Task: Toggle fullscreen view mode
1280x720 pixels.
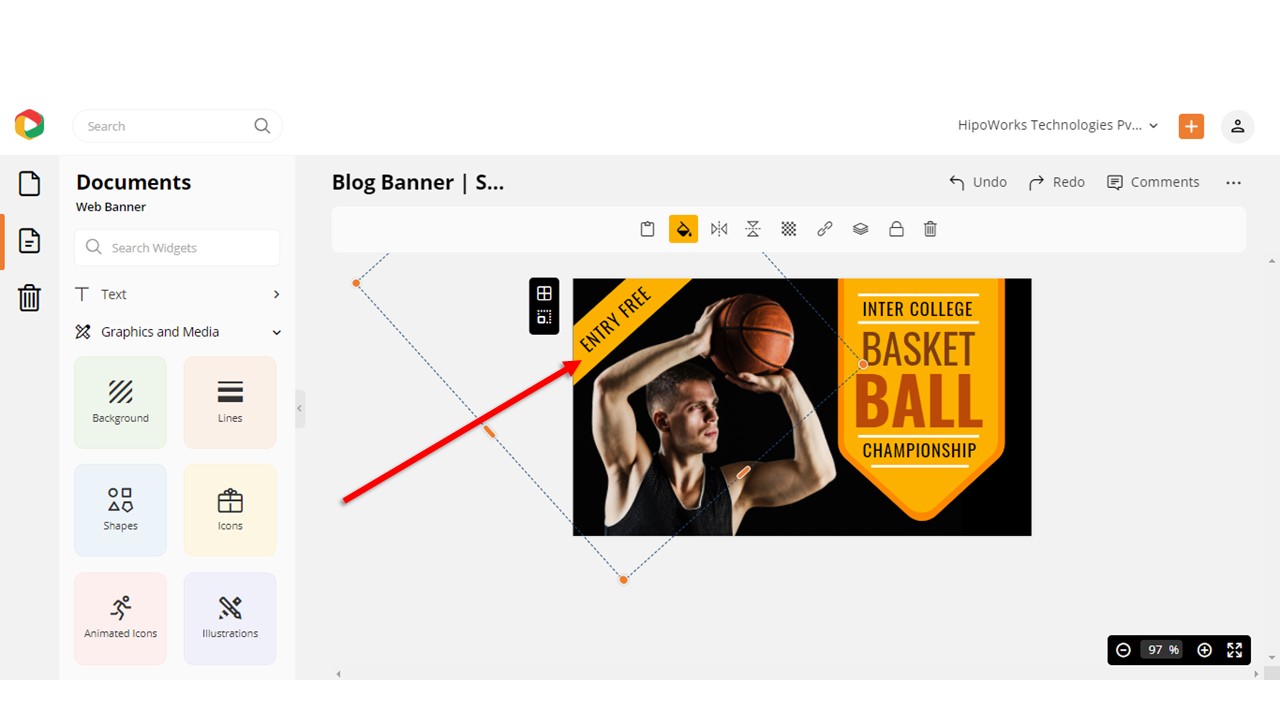Action: [1234, 650]
